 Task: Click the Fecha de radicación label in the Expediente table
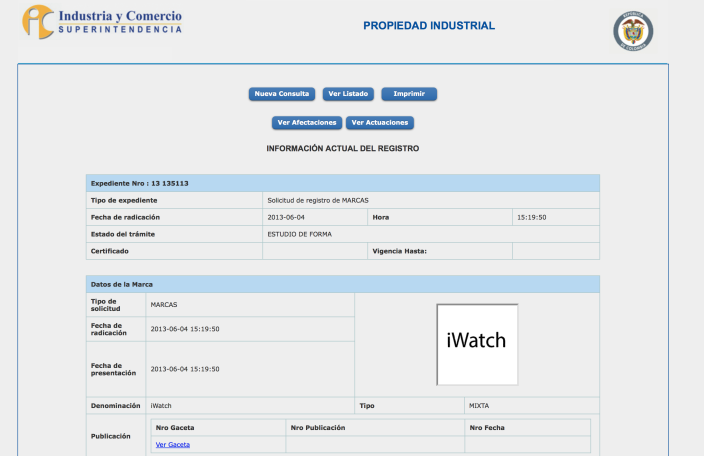coord(125,217)
